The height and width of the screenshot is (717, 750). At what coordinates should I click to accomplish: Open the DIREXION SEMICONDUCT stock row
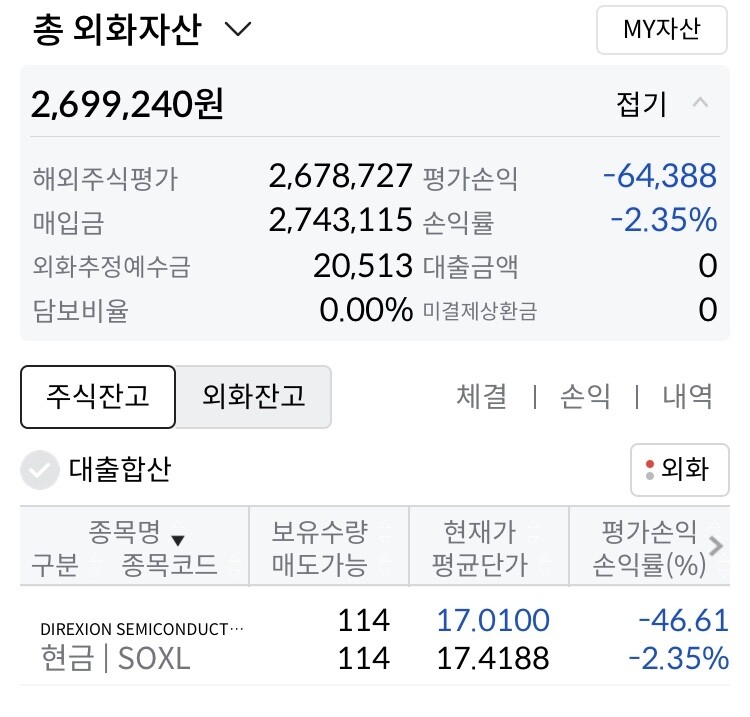pos(142,629)
